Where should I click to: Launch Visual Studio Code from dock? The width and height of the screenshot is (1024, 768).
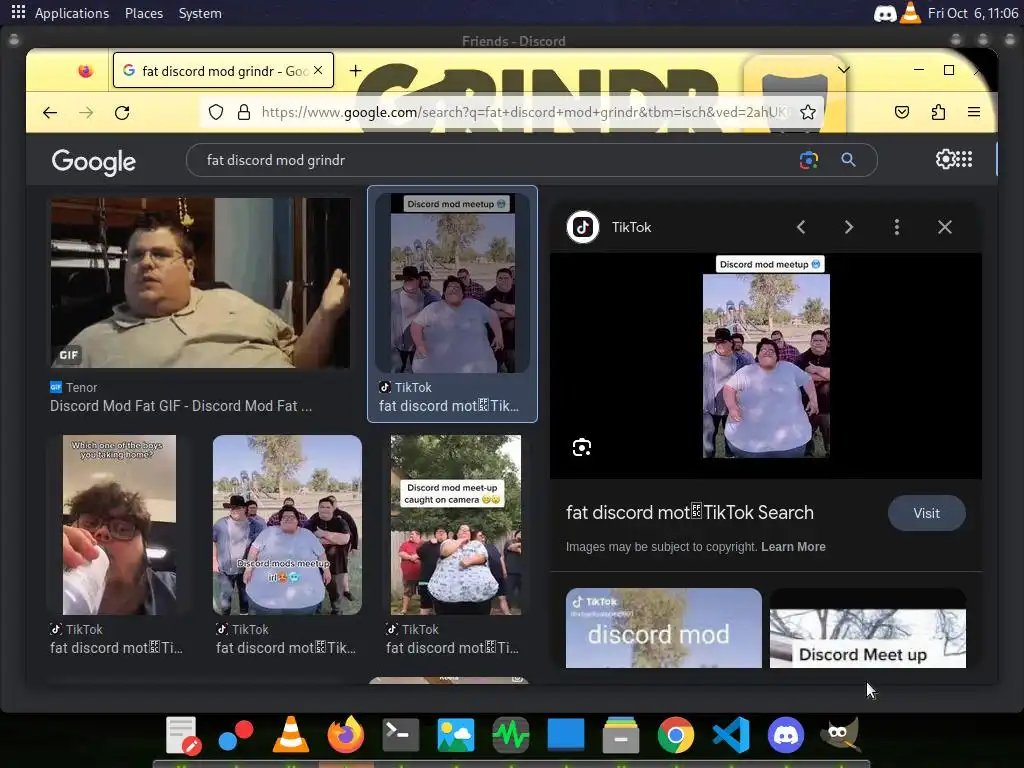tap(731, 735)
